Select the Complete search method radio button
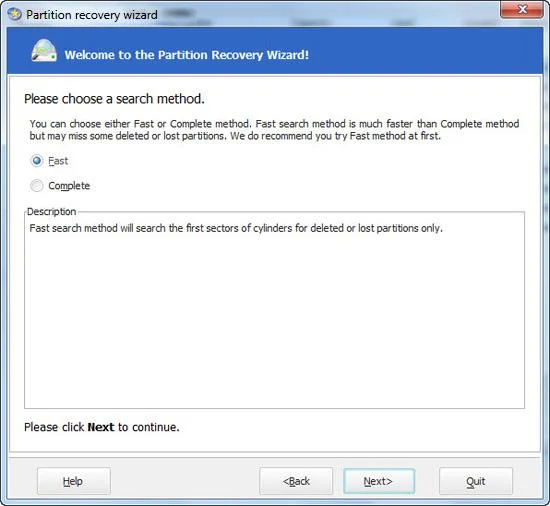Image resolution: width=550 pixels, height=506 pixels. click(37, 185)
